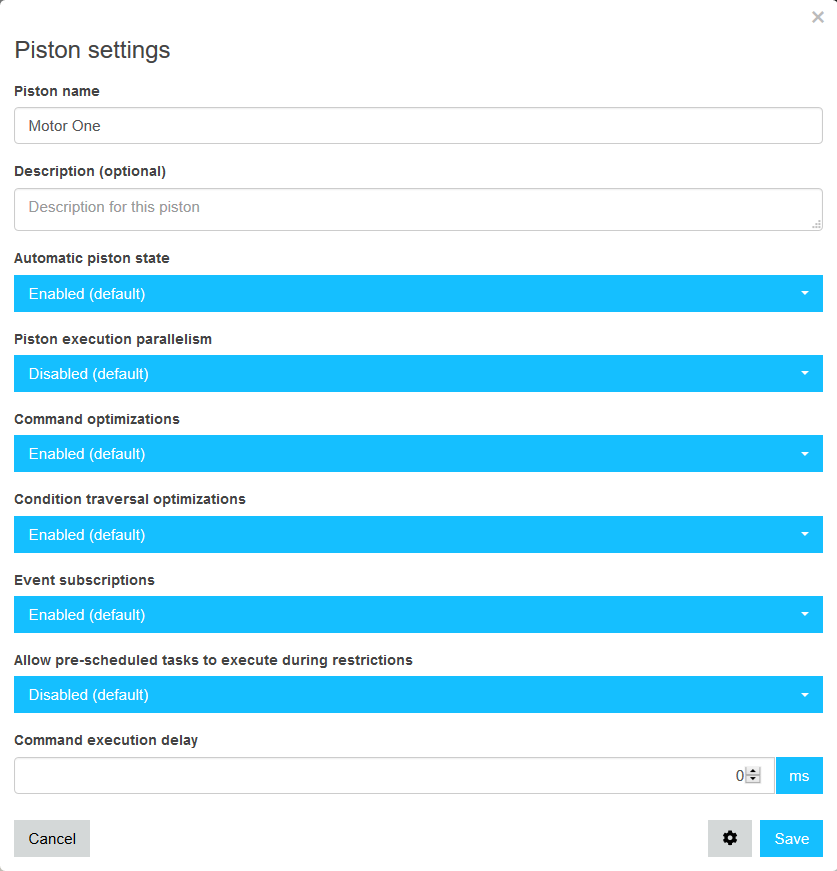Viewport: 837px width, 871px height.
Task: Click the Description for this piston field
Action: 418,209
